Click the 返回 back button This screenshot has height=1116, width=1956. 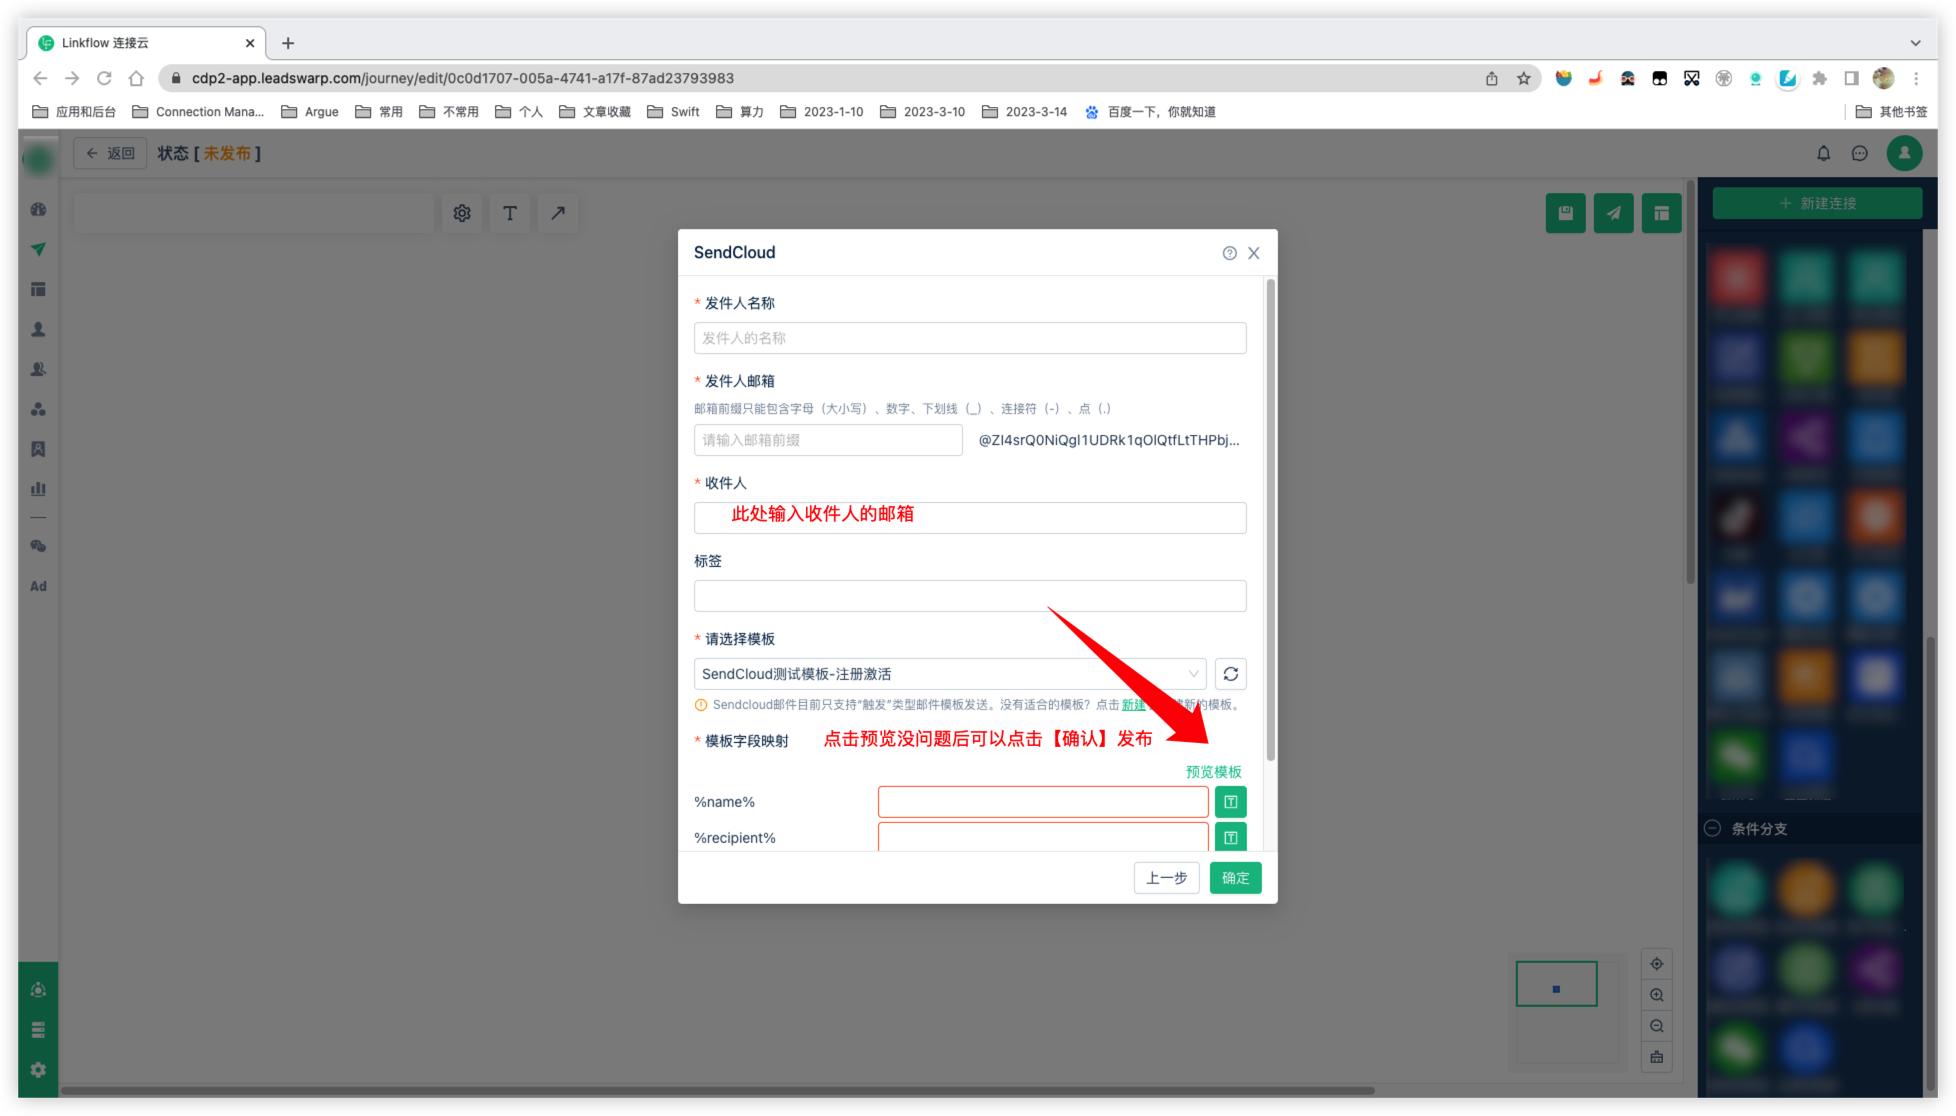[110, 153]
